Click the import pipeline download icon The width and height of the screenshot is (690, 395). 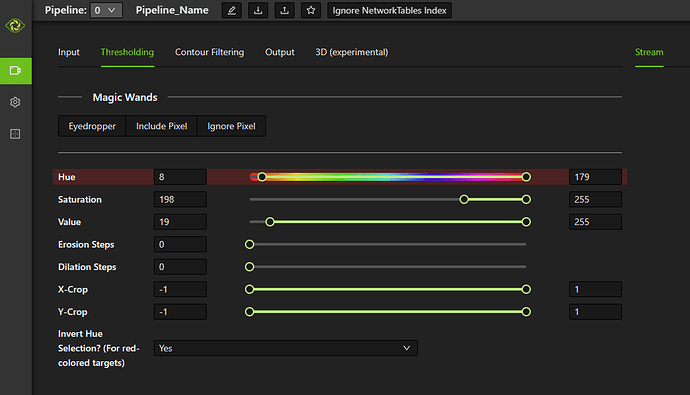coord(258,11)
